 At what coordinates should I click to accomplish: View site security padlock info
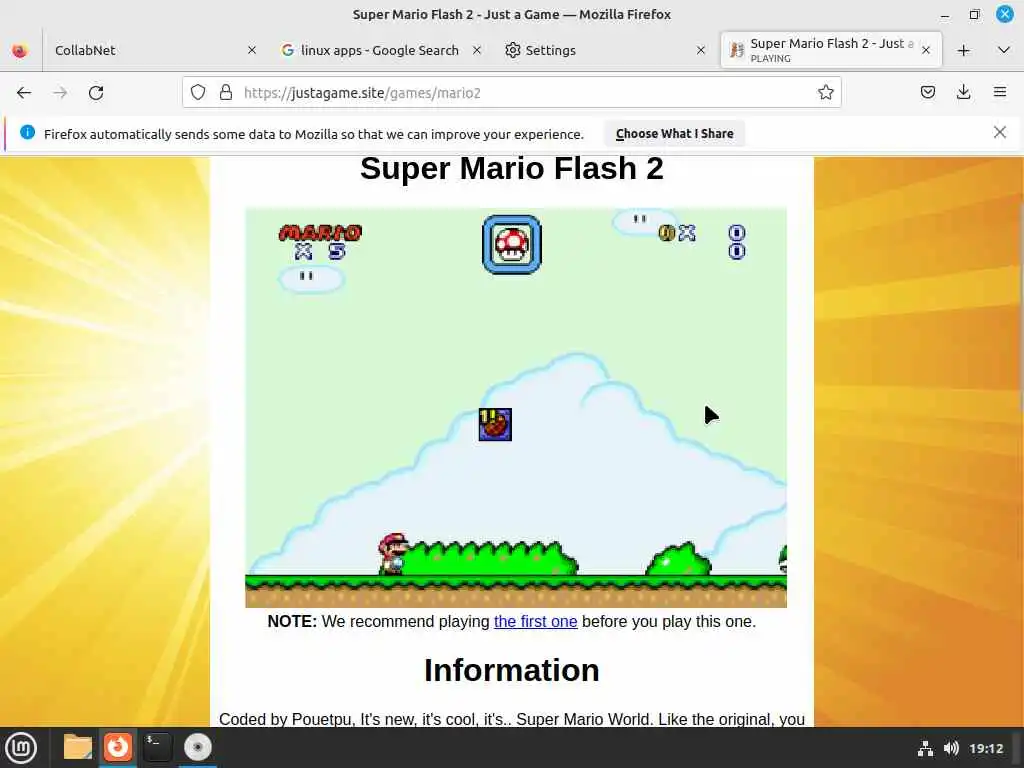tap(226, 93)
